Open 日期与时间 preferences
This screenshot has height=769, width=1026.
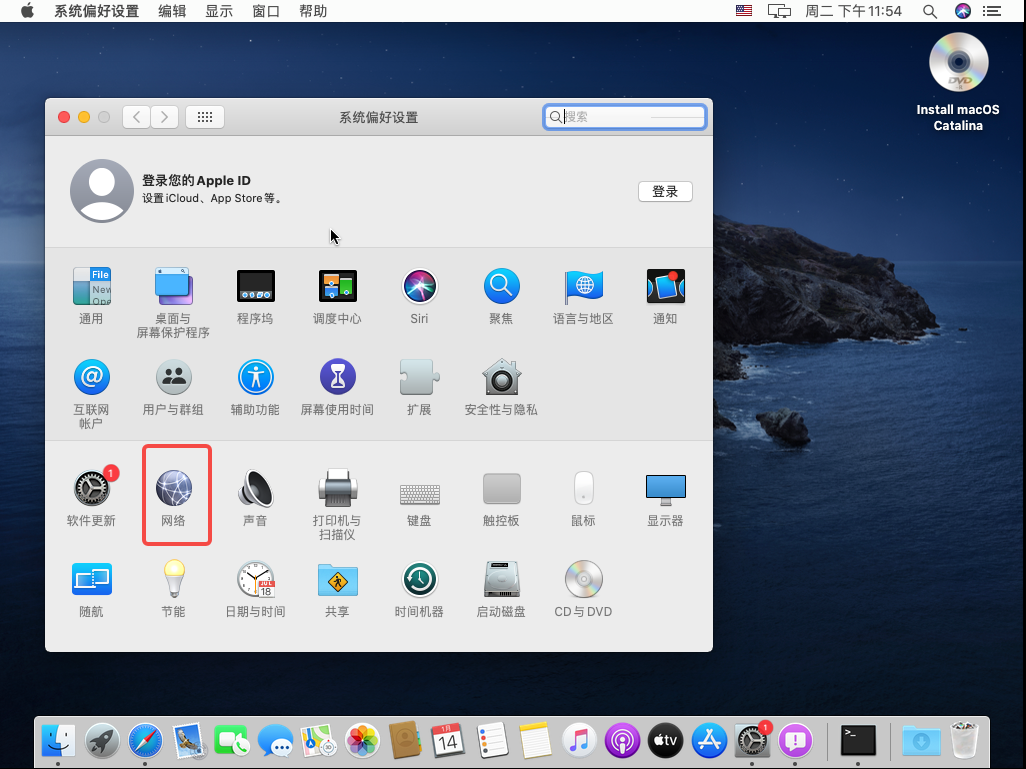tap(255, 588)
